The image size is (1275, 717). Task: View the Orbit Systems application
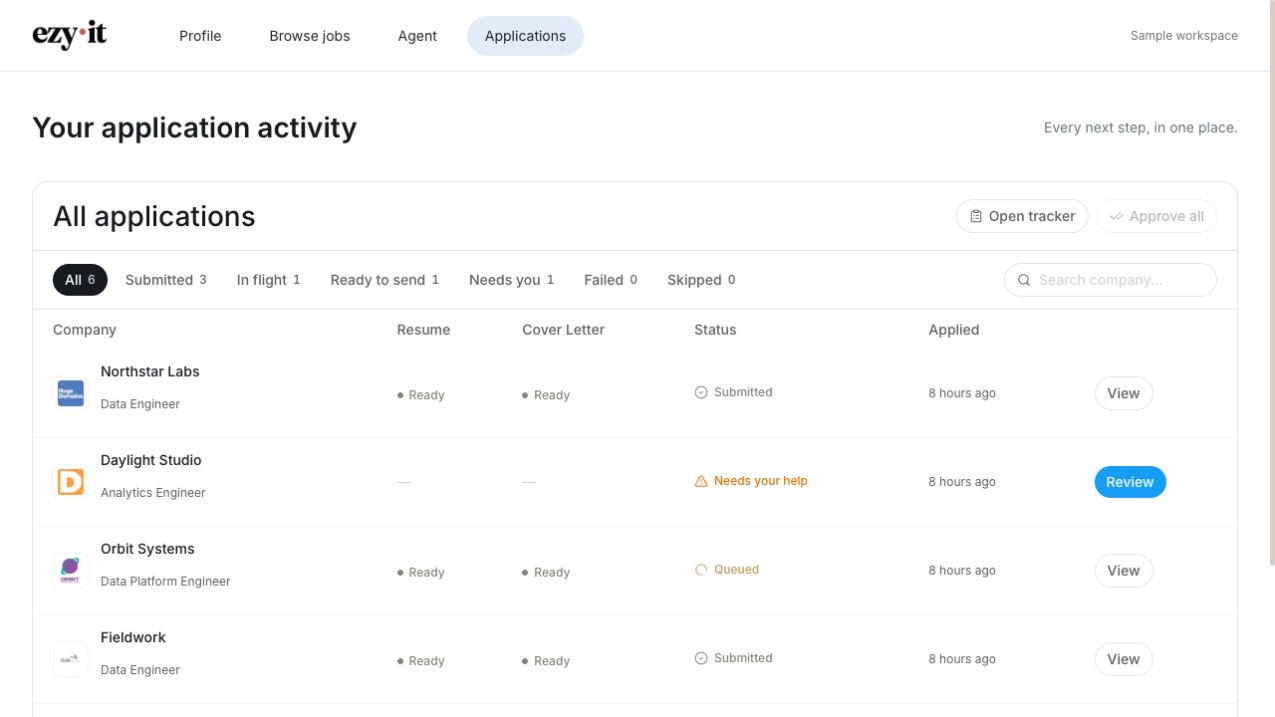pos(1123,570)
